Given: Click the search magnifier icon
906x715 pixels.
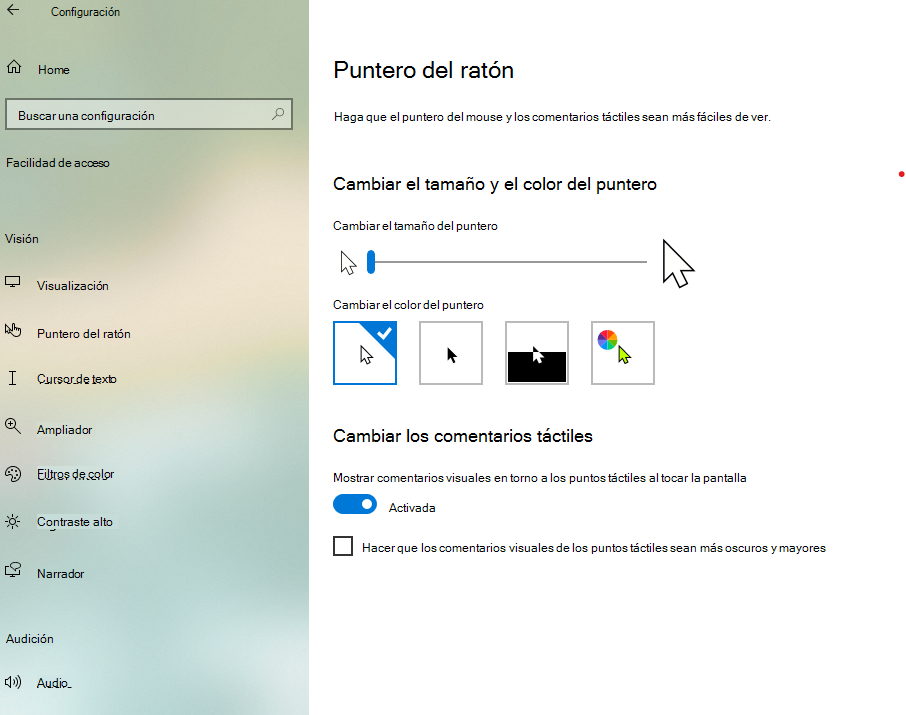Looking at the screenshot, I should pyautogui.click(x=278, y=113).
